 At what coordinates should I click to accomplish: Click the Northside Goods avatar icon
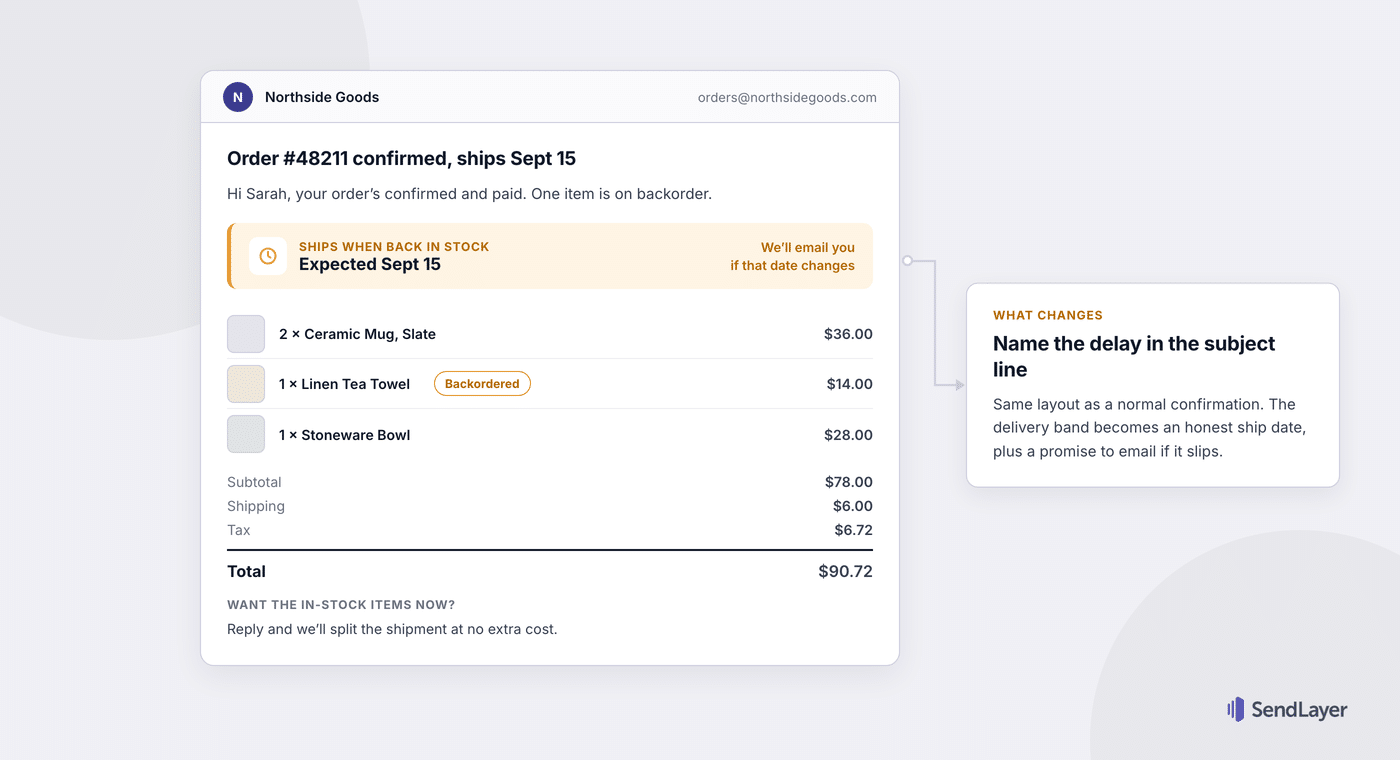tap(238, 97)
